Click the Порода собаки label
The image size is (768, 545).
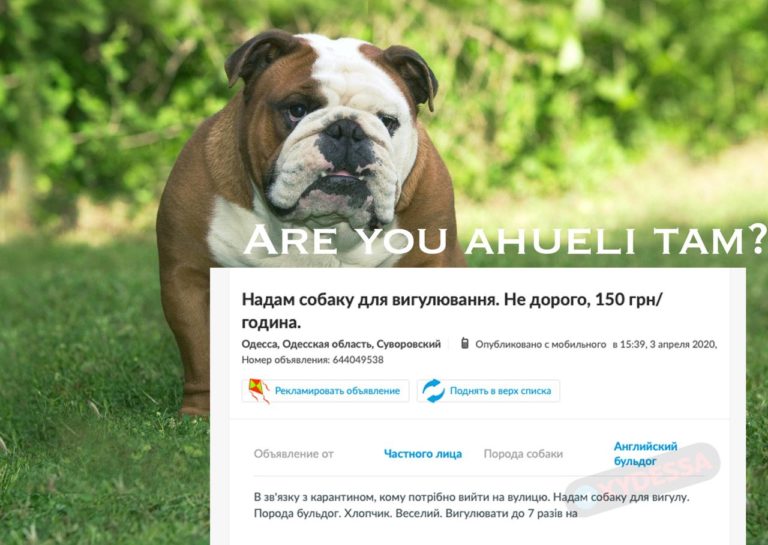pos(523,454)
